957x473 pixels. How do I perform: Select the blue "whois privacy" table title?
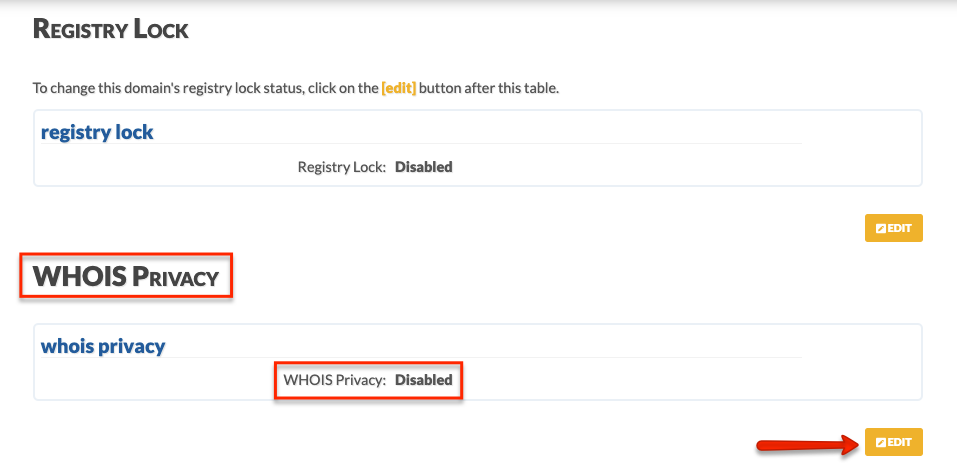point(103,346)
